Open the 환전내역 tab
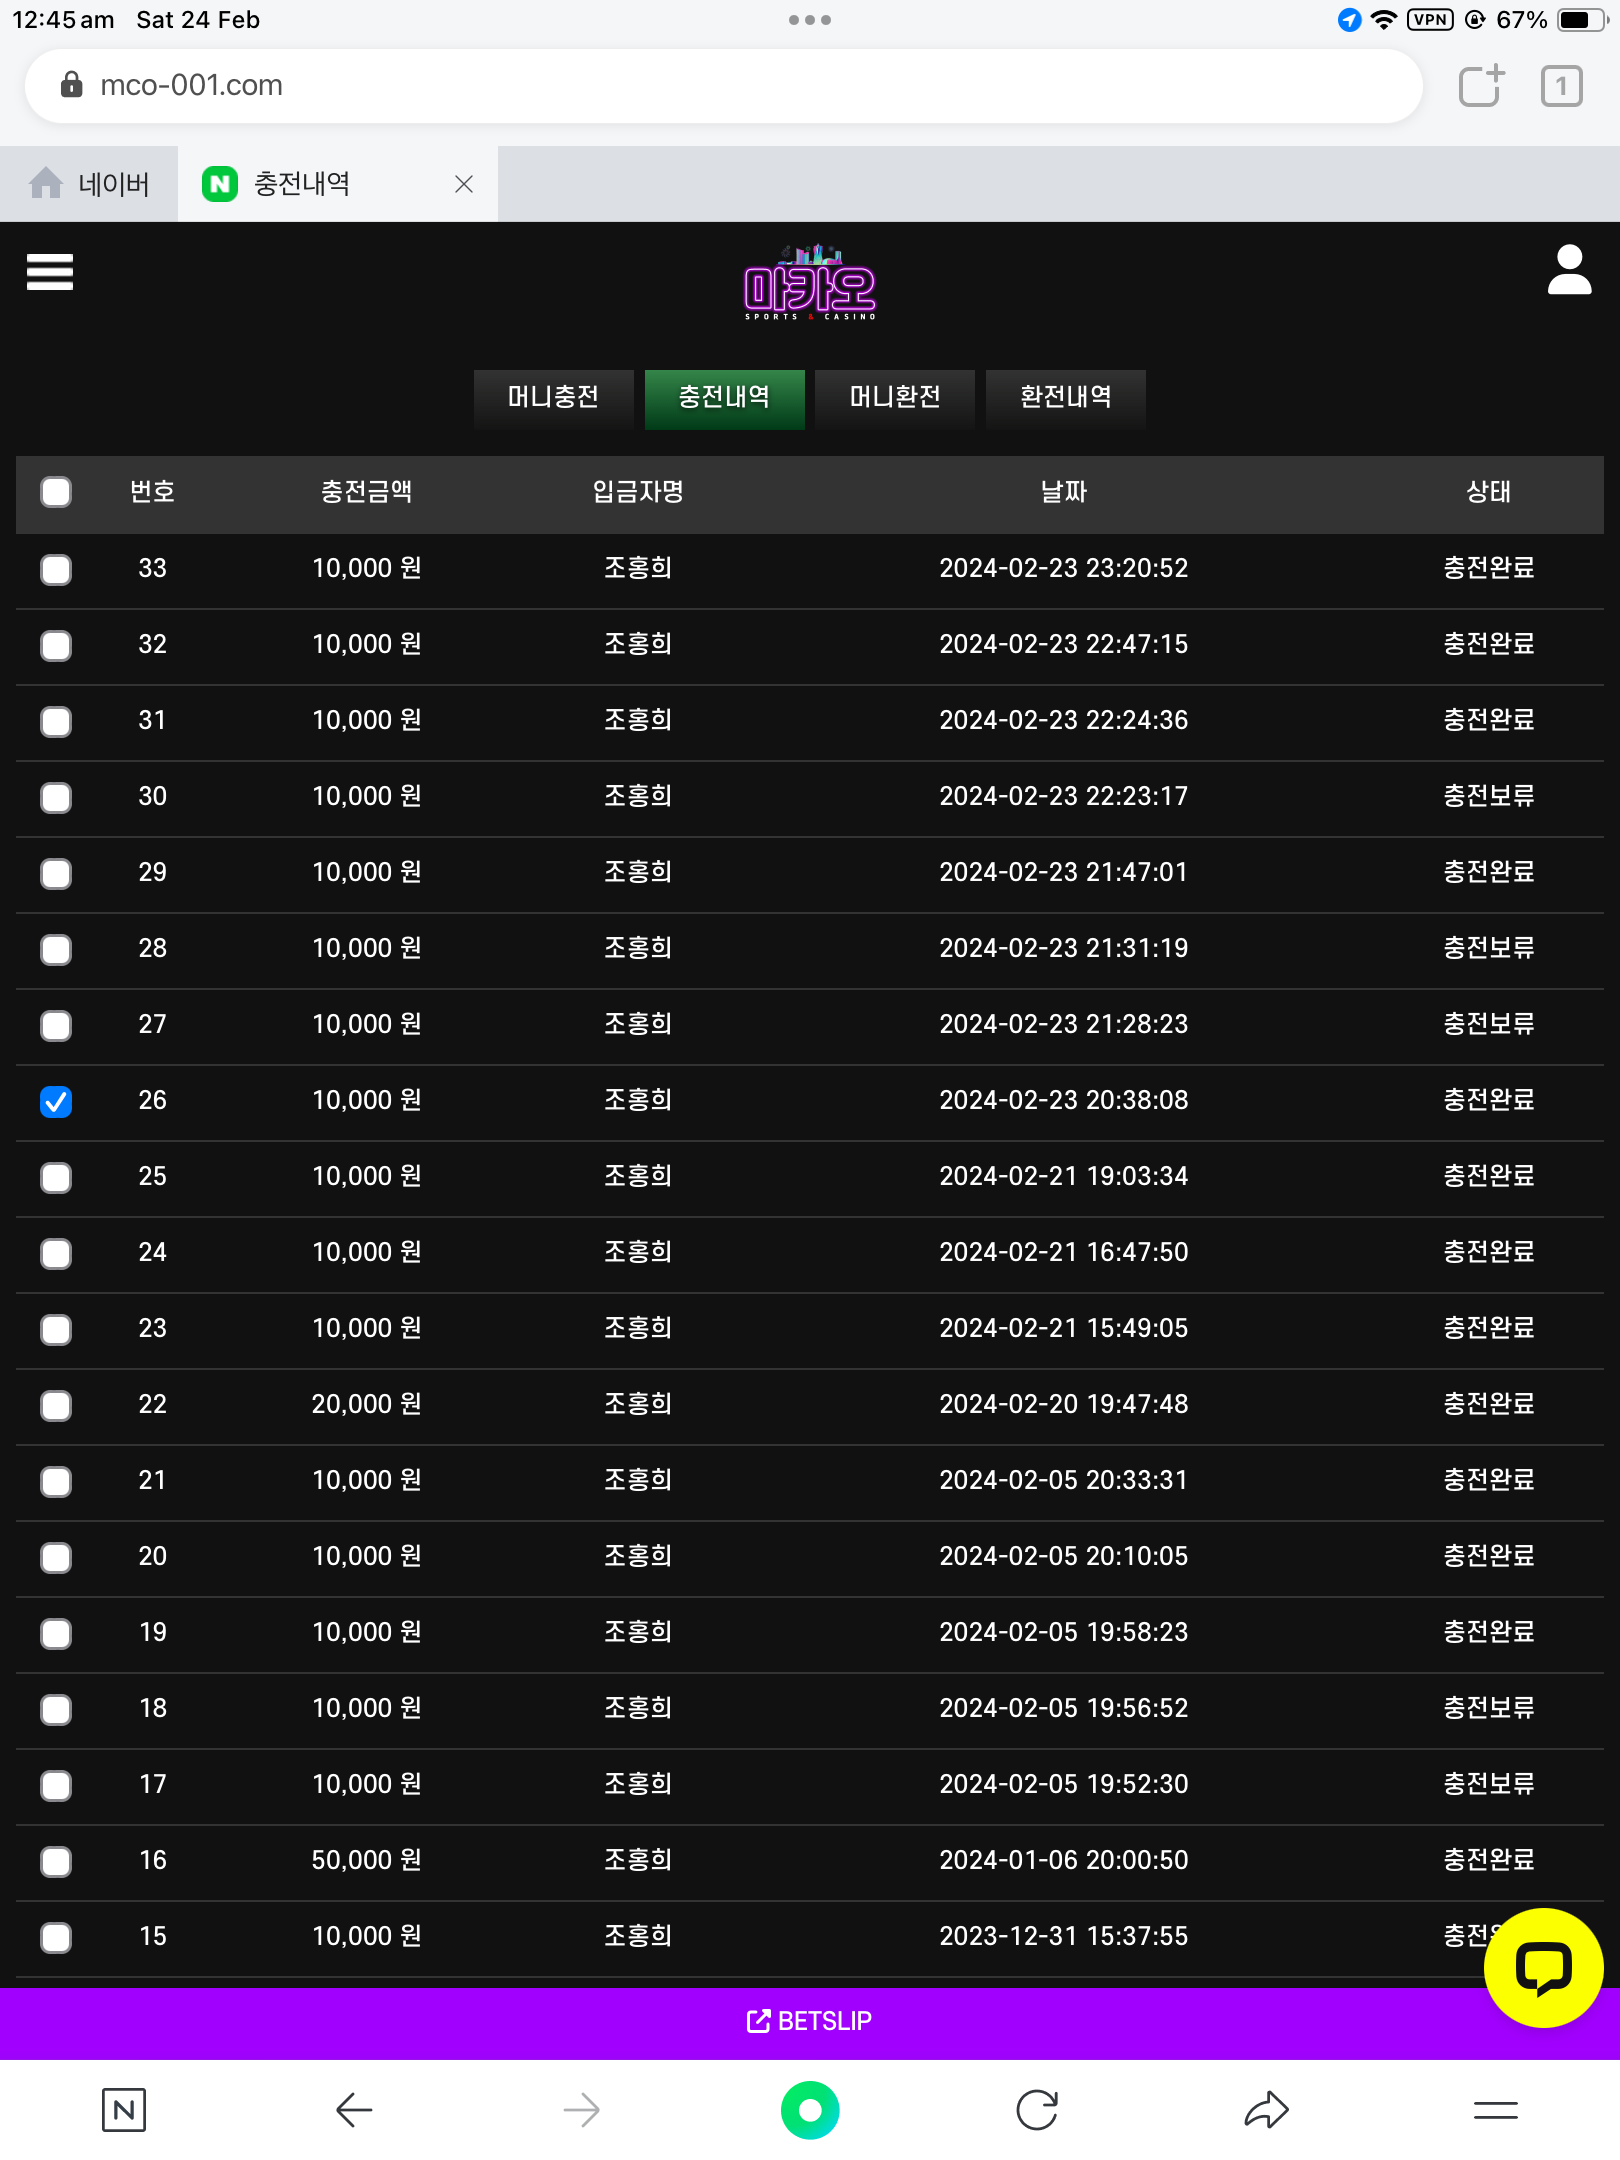The height and width of the screenshot is (2160, 1620). click(1065, 398)
